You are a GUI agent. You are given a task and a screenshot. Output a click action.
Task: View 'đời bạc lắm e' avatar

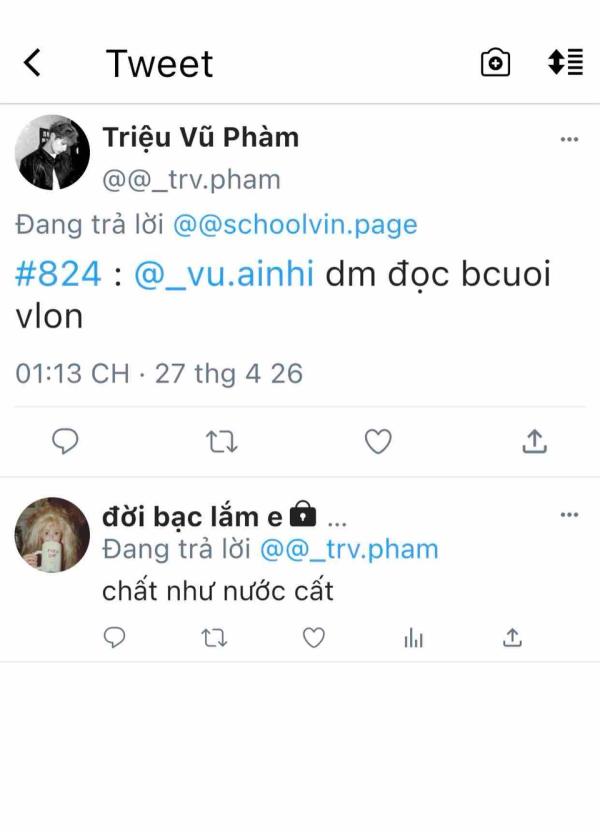52,535
